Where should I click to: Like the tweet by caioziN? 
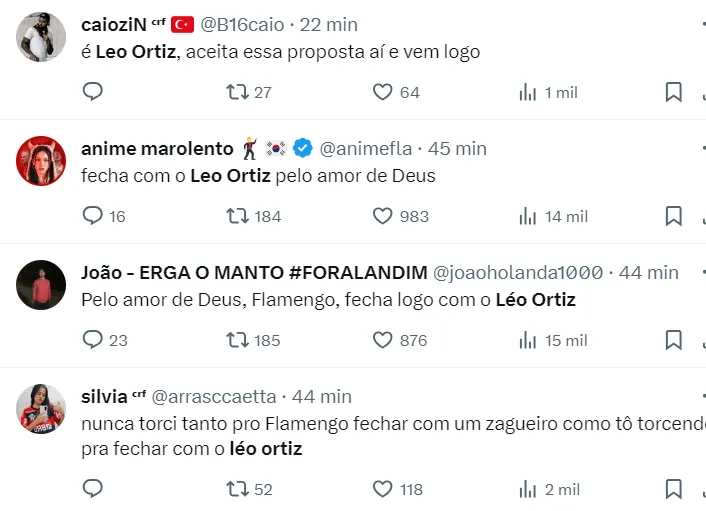pyautogui.click(x=382, y=92)
